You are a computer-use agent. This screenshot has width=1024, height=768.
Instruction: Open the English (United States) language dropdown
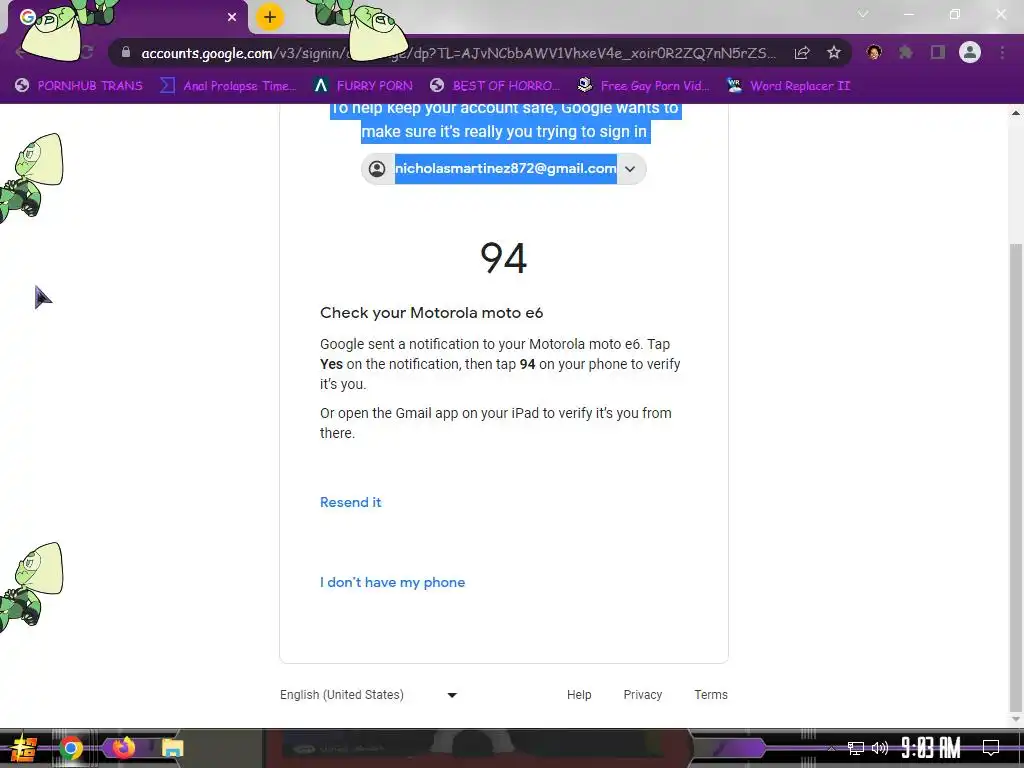click(x=368, y=695)
